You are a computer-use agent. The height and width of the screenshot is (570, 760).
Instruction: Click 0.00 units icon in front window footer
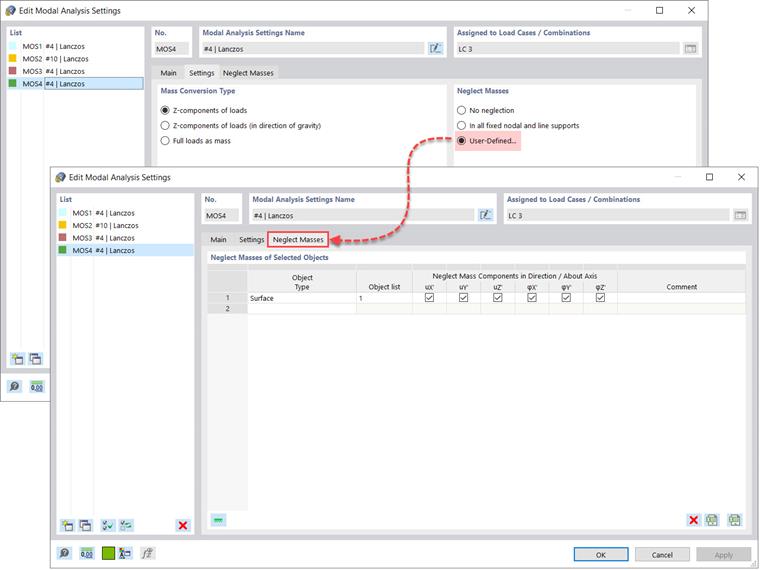tap(87, 553)
